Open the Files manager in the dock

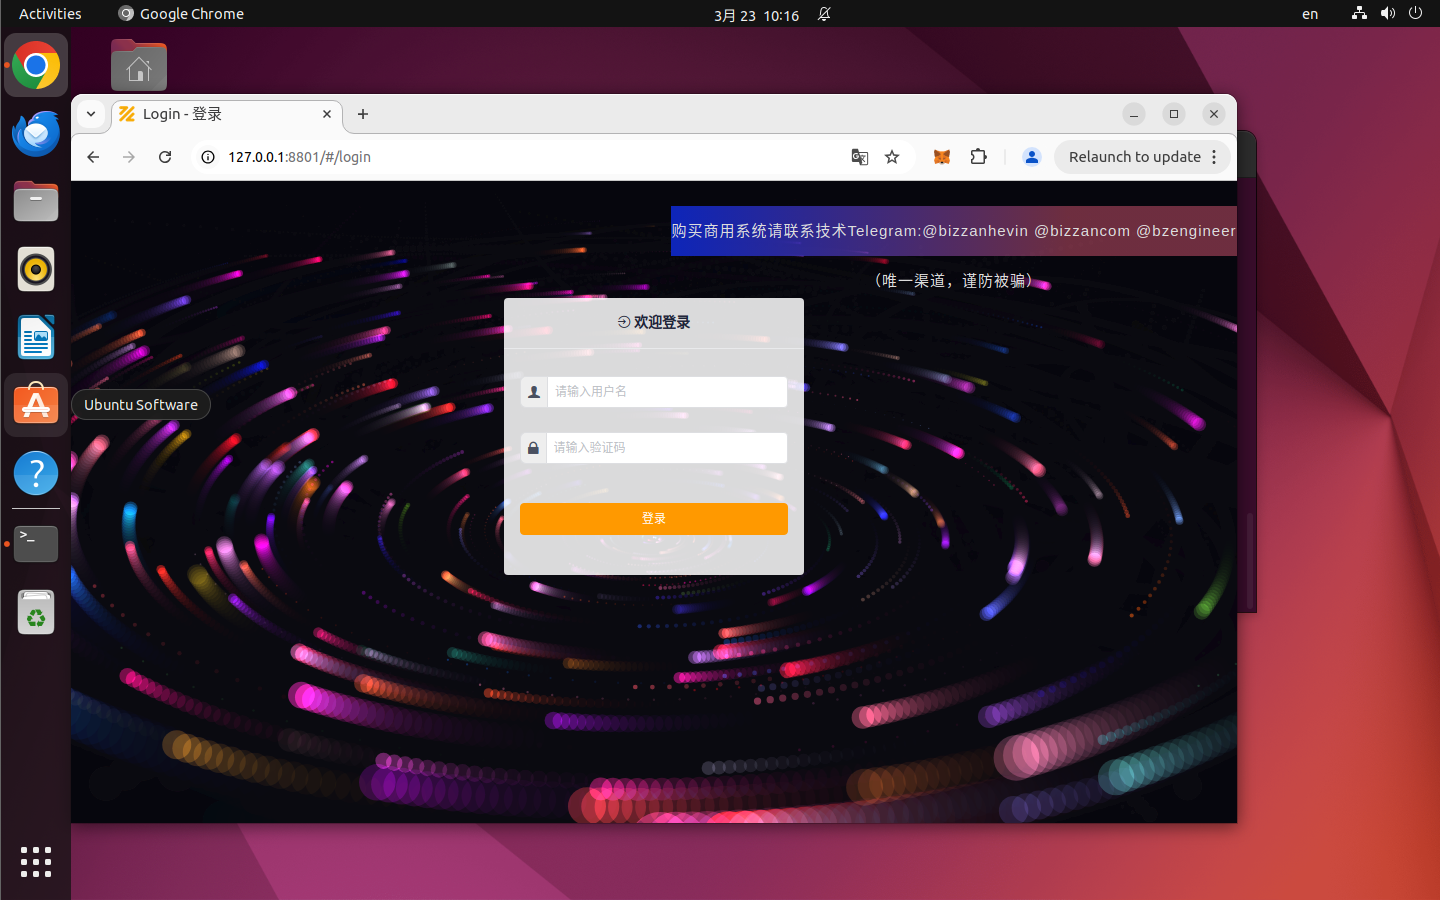pos(36,201)
